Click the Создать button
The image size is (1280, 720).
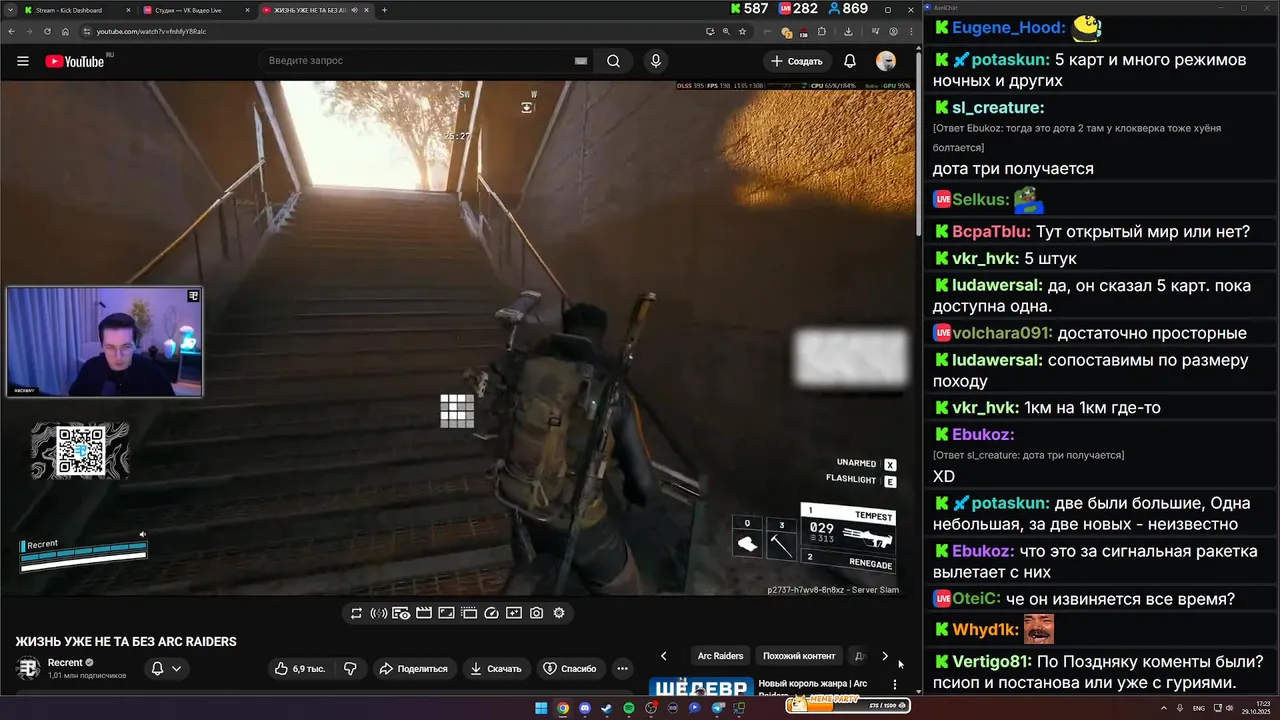(x=796, y=61)
